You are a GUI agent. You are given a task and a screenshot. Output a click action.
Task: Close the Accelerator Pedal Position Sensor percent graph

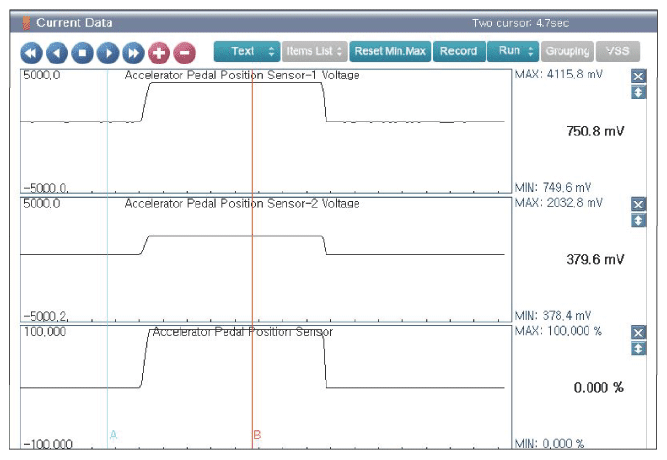(638, 332)
